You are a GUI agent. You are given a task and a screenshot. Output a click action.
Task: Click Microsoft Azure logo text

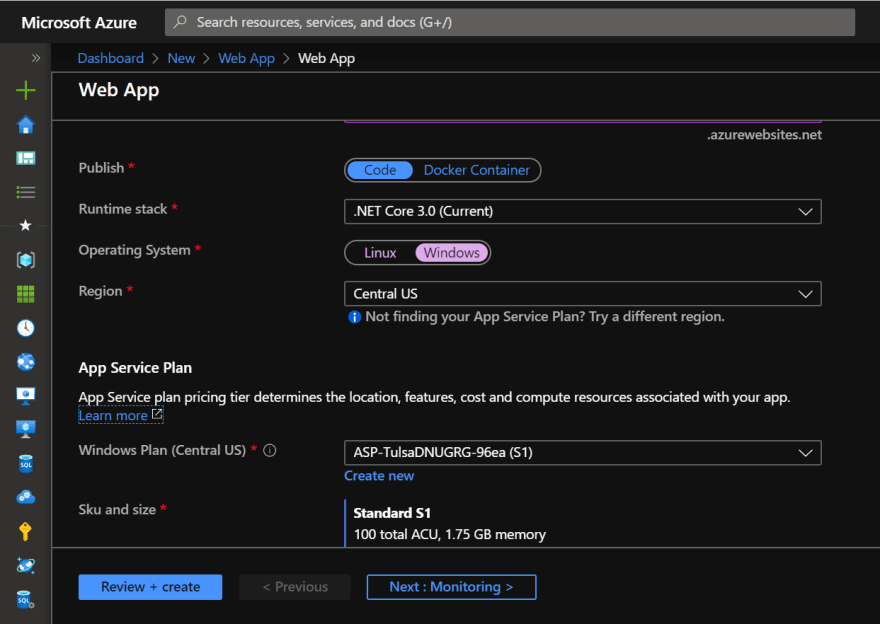pos(79,22)
